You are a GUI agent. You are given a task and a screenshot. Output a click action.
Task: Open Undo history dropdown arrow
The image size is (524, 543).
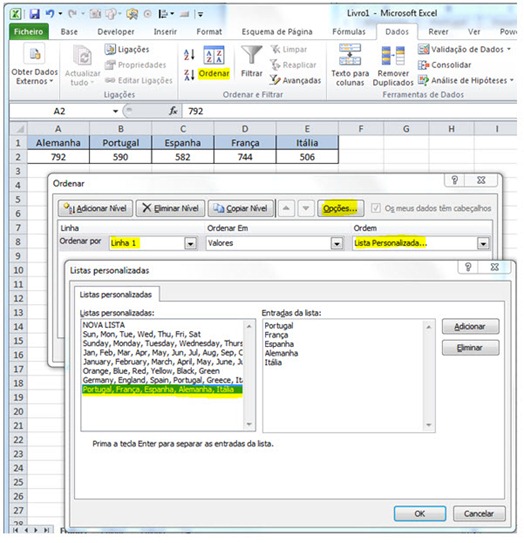[60, 14]
